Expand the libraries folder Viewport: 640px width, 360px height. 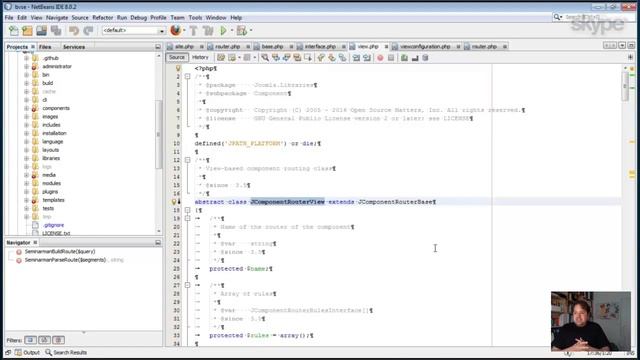(27, 158)
